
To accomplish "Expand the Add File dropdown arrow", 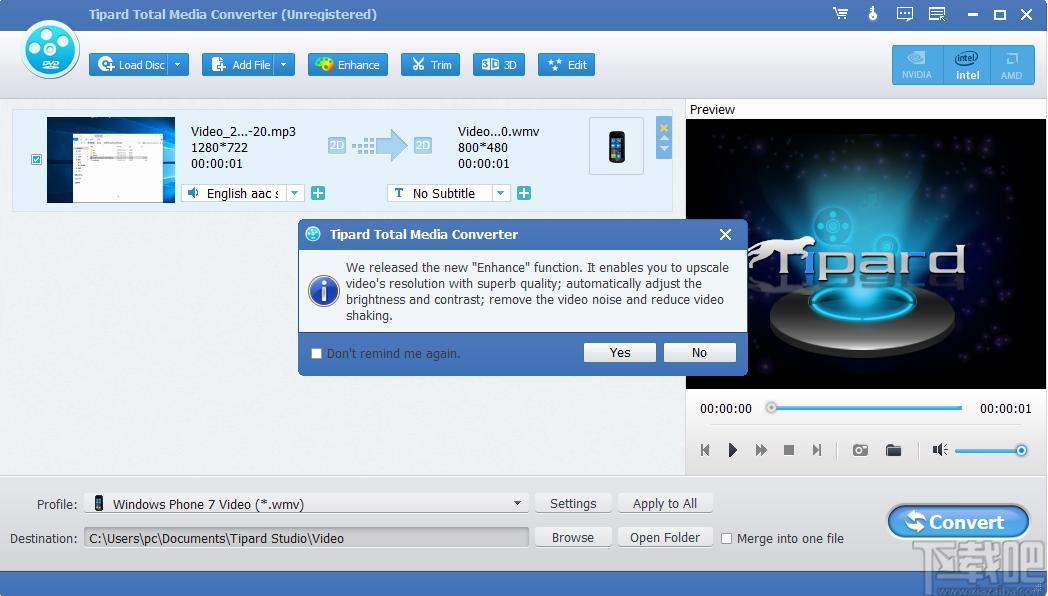I will [x=284, y=65].
